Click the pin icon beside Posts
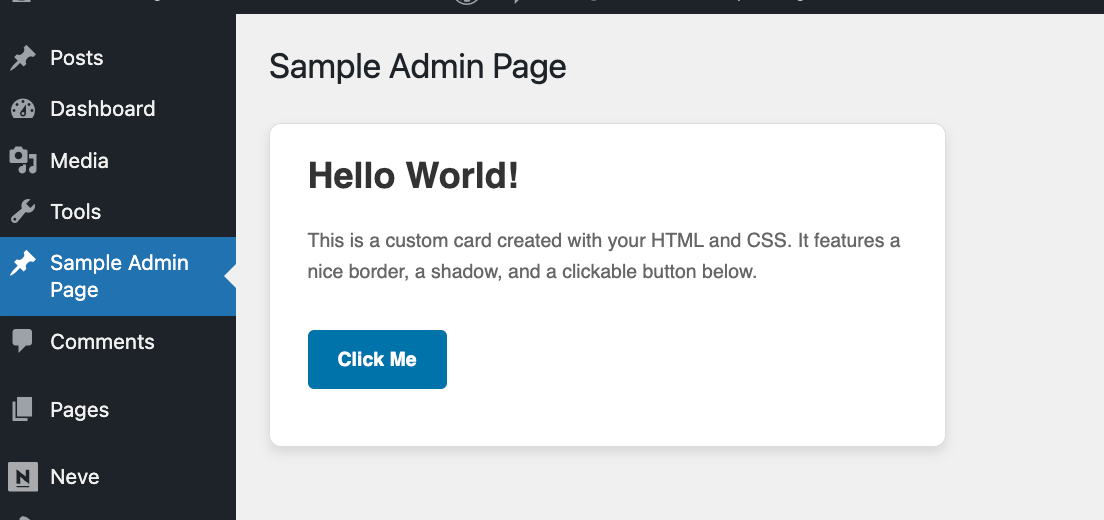1104x520 pixels. tap(22, 58)
